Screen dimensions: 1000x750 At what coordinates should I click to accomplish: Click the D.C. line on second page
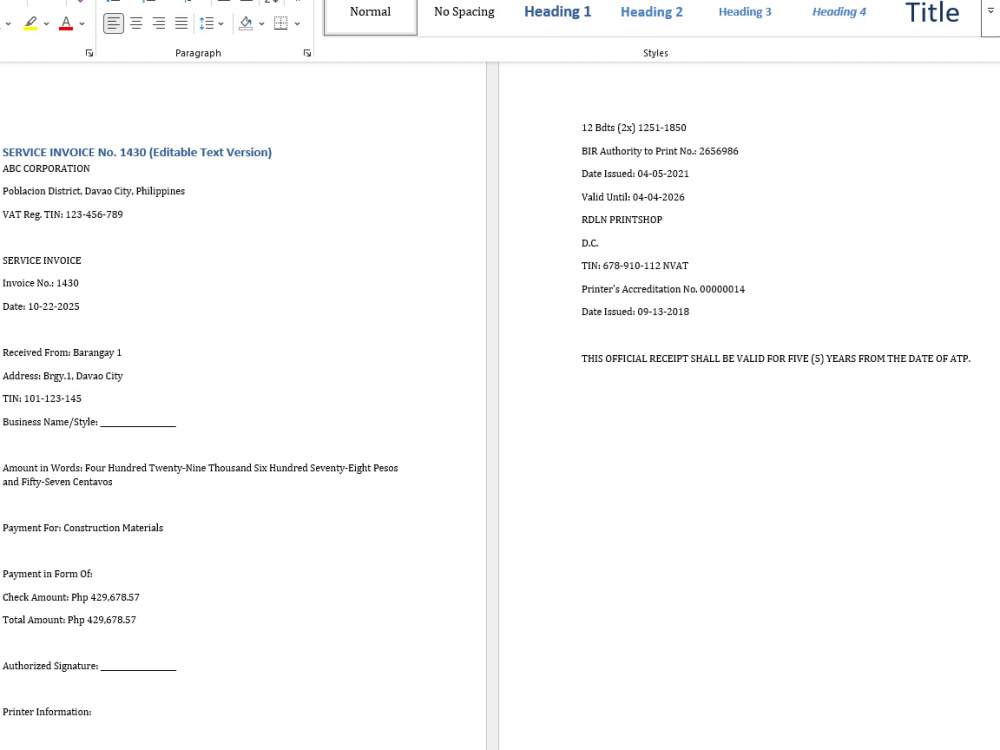[x=590, y=243]
